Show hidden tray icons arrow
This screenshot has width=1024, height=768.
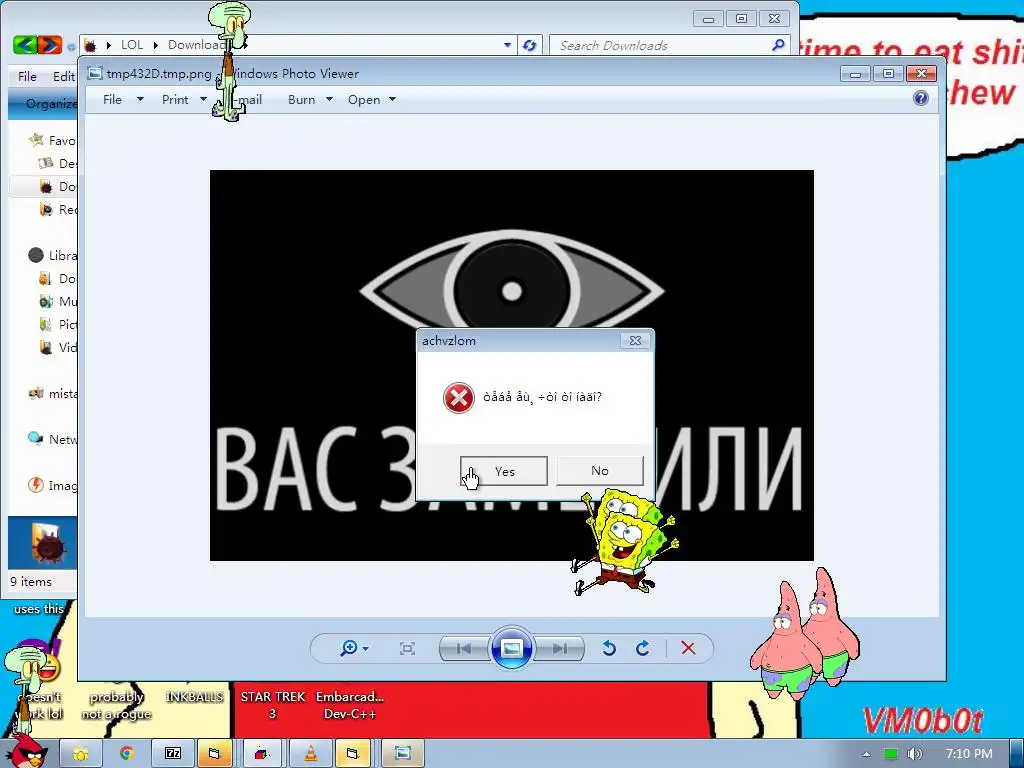(866, 754)
